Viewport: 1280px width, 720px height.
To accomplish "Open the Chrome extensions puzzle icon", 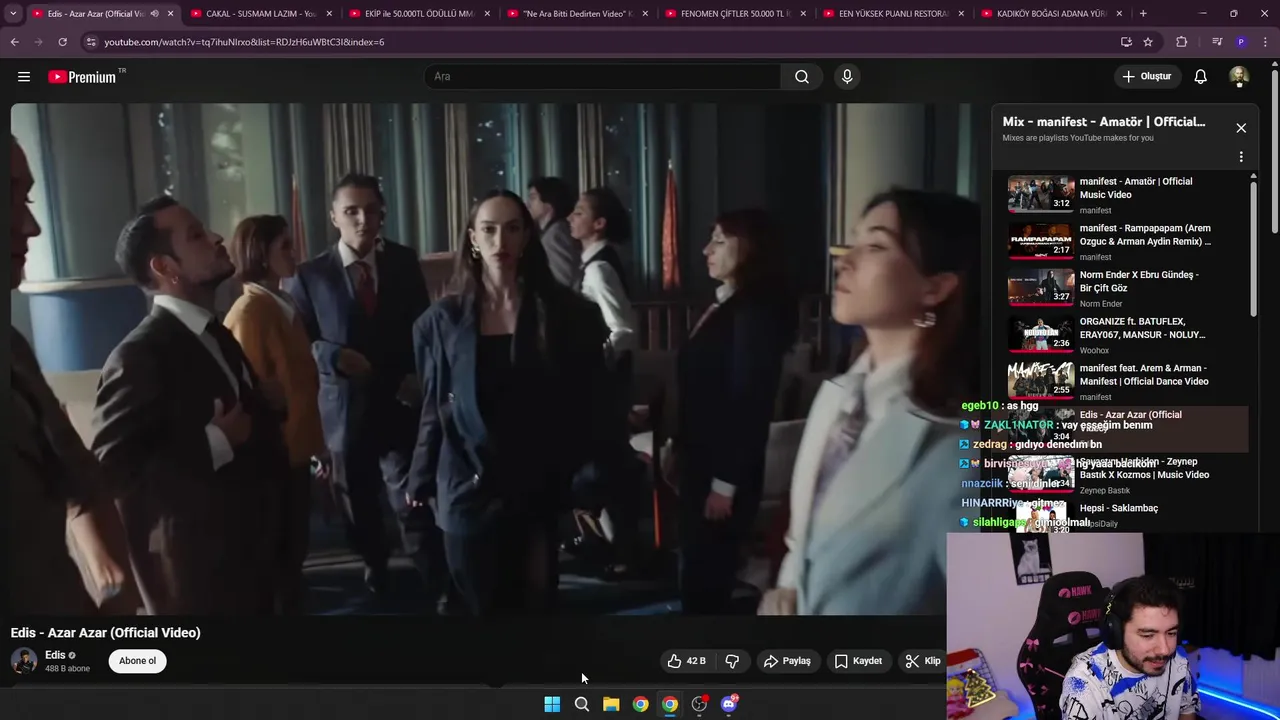I will pos(1182,42).
